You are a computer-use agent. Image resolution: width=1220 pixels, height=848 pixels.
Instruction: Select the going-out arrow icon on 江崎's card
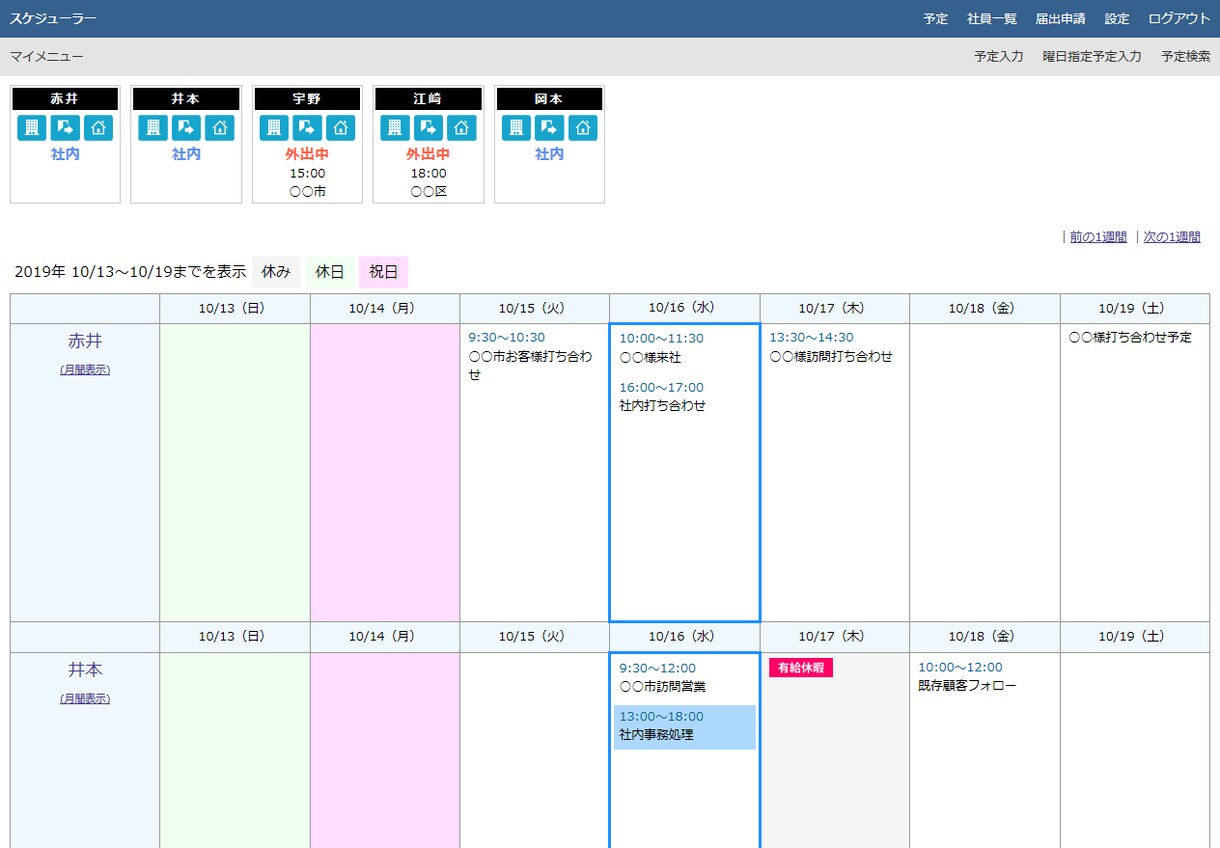[x=428, y=128]
